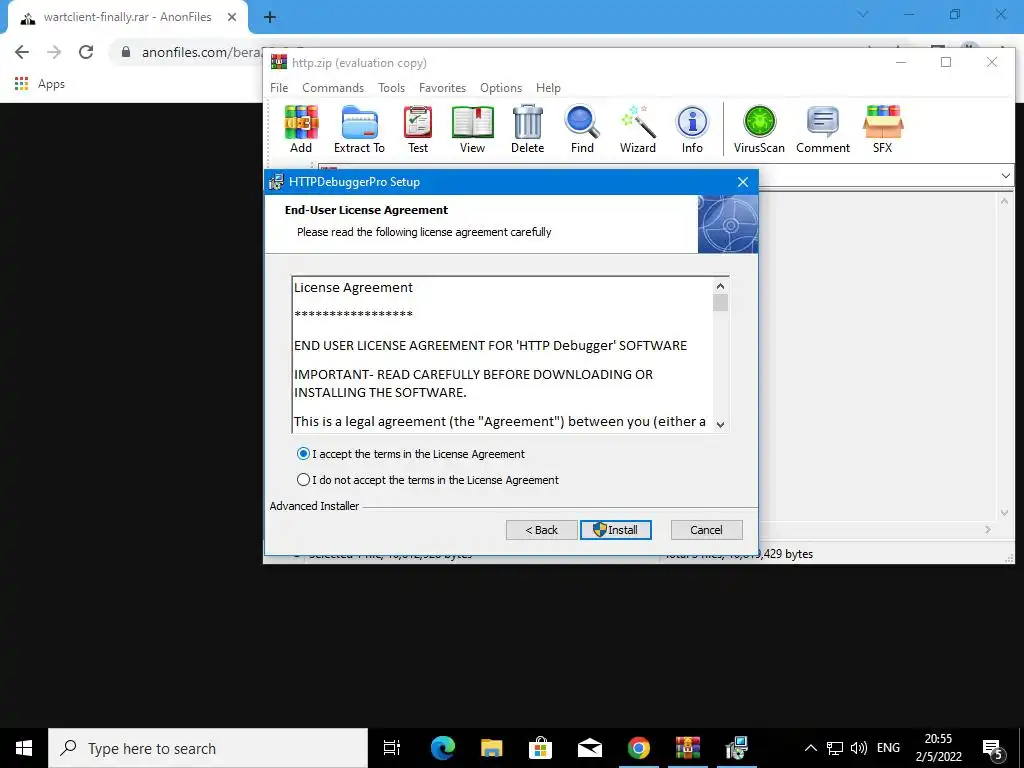The image size is (1024, 768).
Task: Cancel the HTTPDebuggerPro setup
Action: pos(707,530)
